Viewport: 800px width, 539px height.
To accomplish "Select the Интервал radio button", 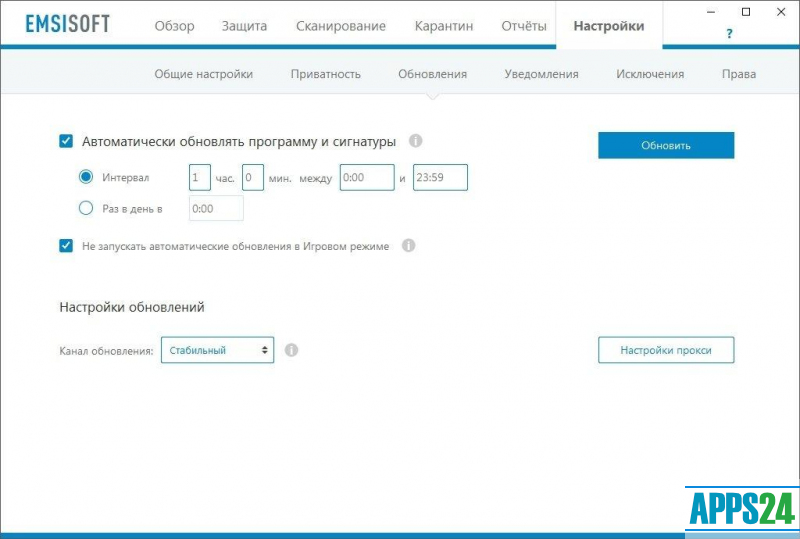I will click(85, 177).
